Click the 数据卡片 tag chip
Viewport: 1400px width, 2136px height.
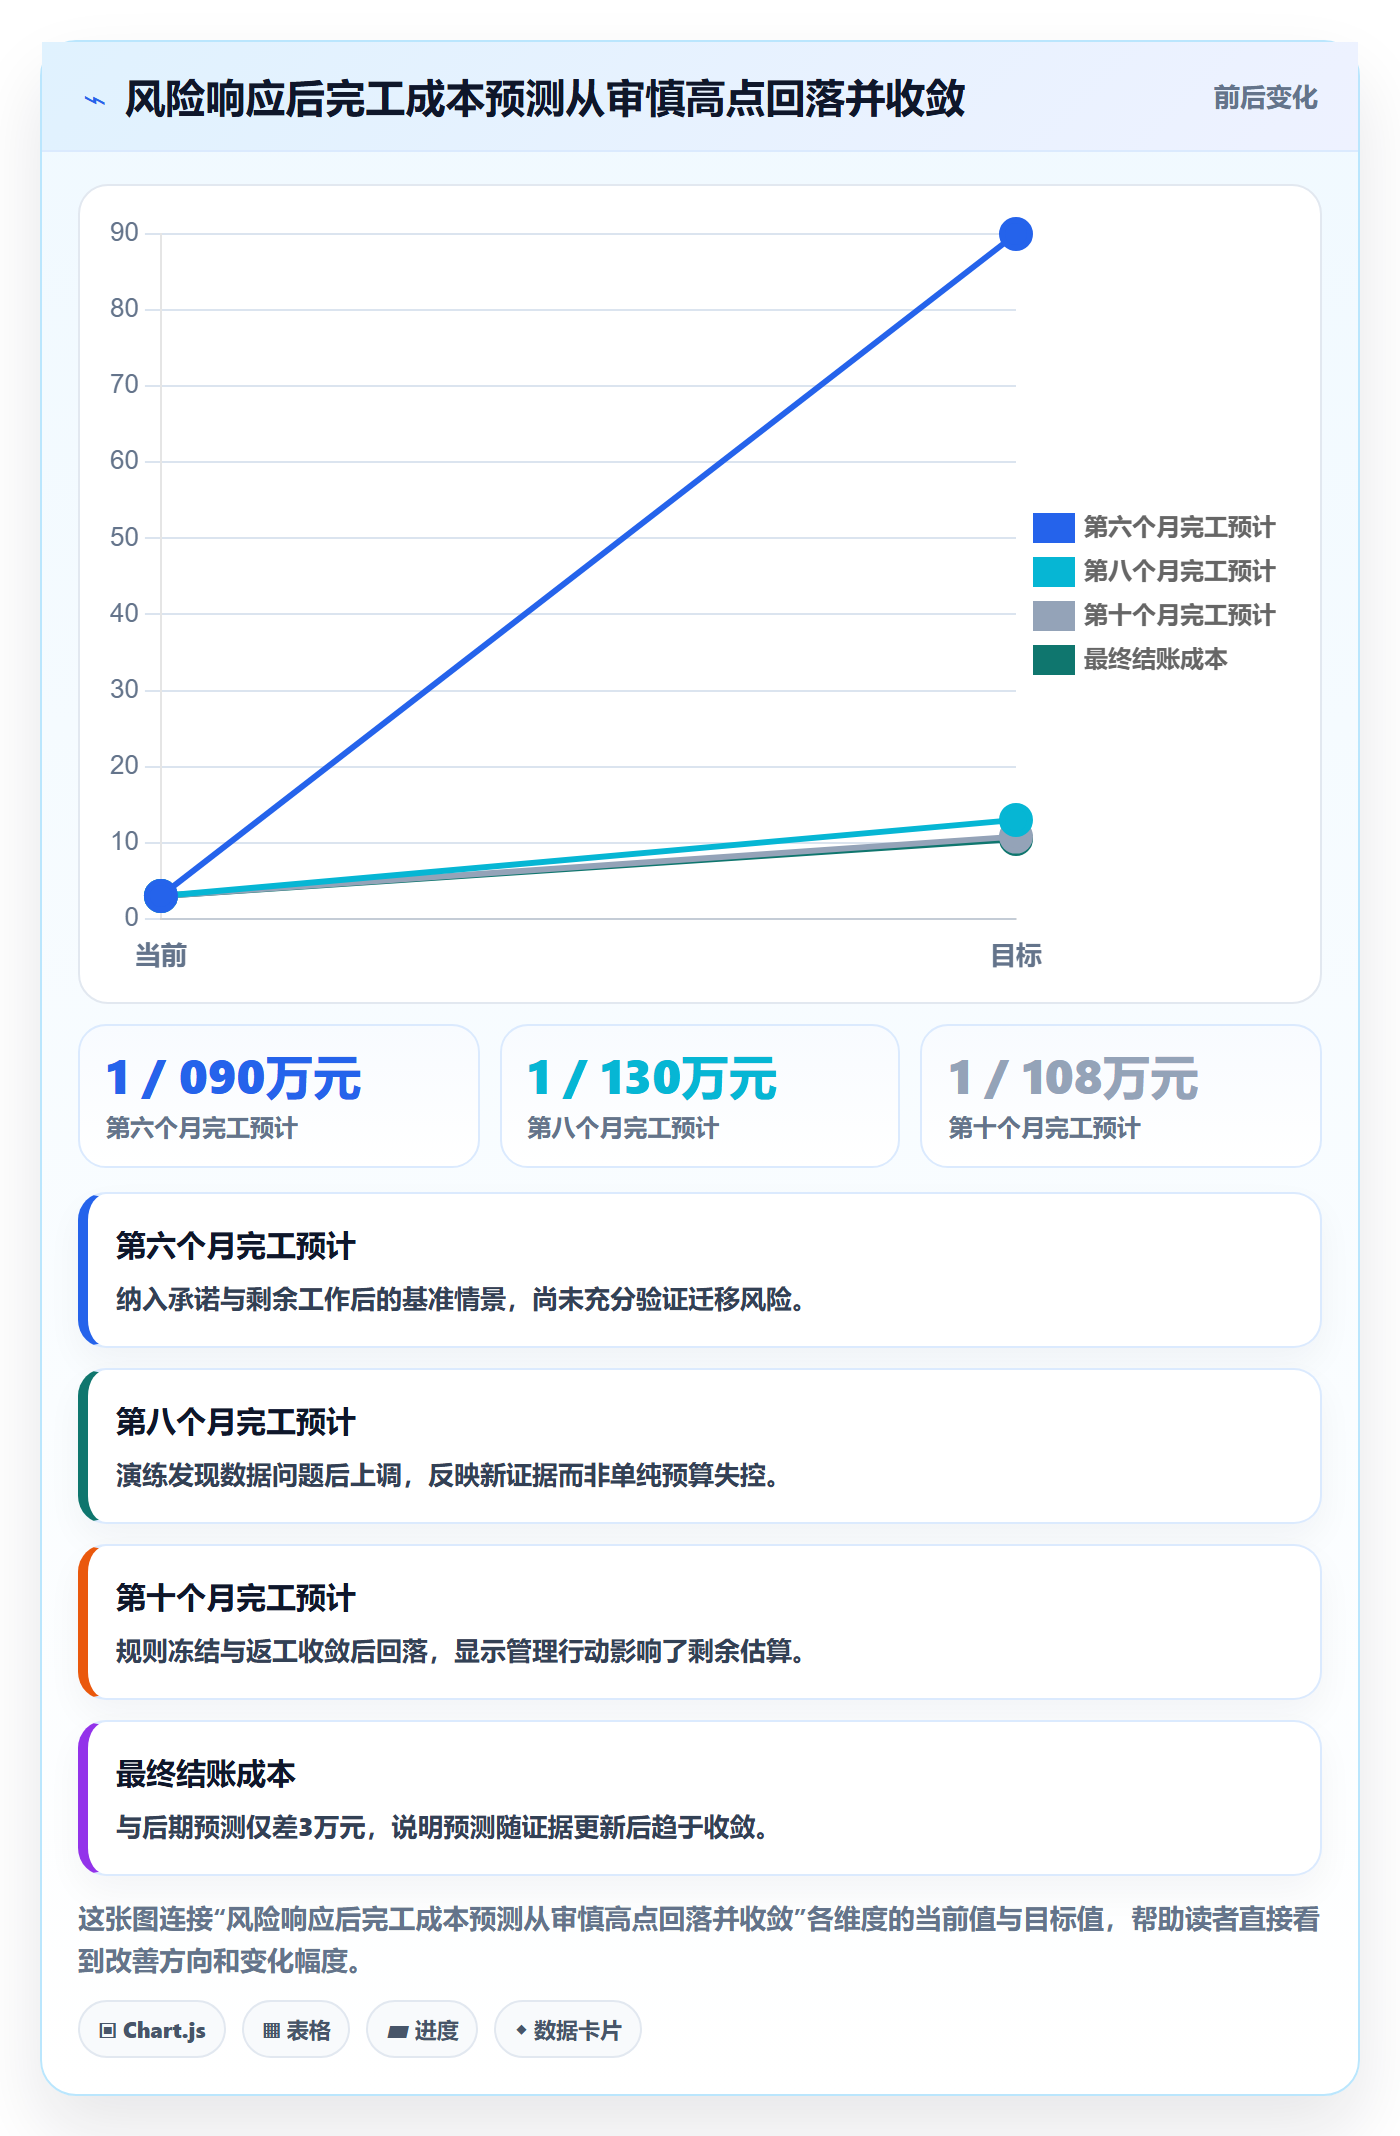click(568, 2030)
